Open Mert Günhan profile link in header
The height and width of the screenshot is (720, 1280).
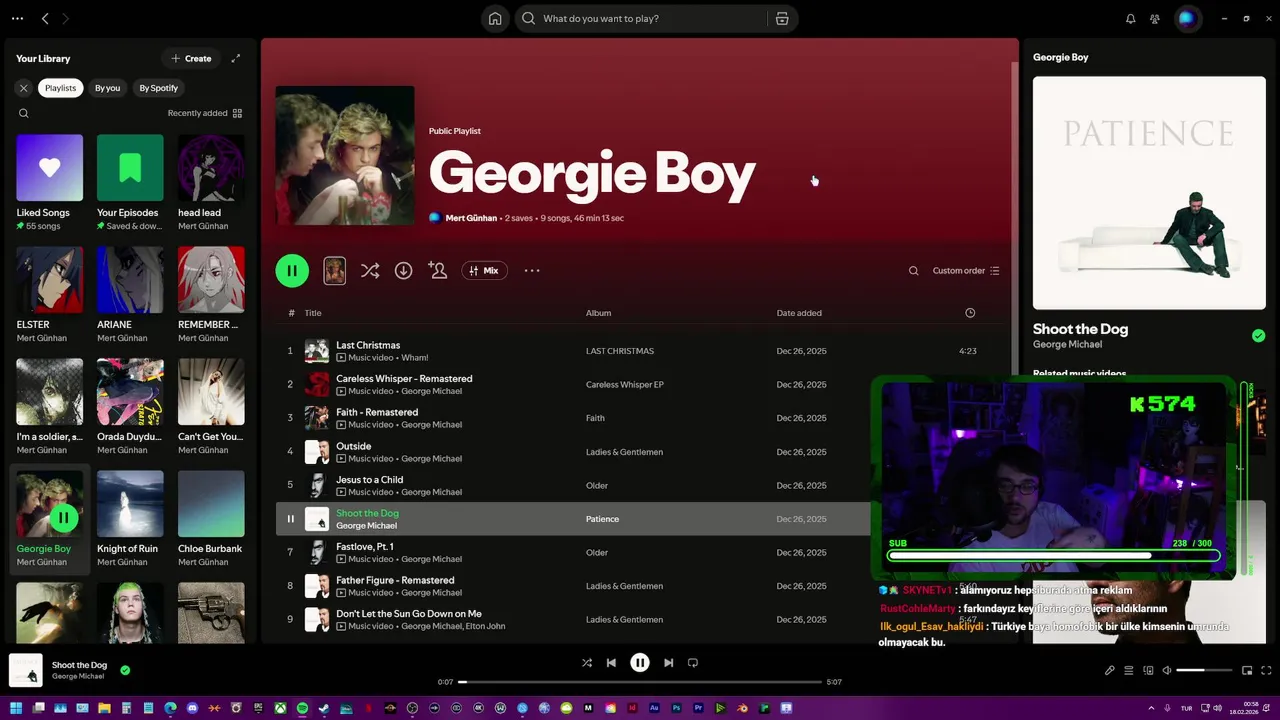pyautogui.click(x=470, y=218)
